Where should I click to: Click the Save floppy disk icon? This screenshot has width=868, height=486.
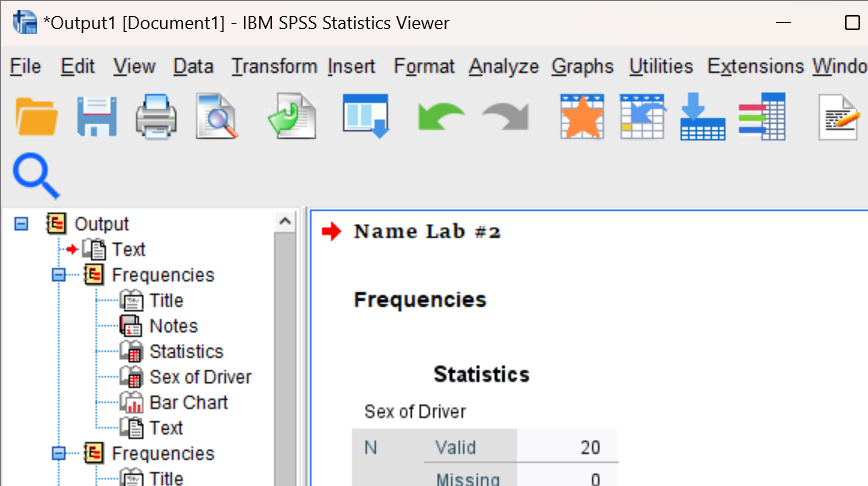(x=97, y=117)
